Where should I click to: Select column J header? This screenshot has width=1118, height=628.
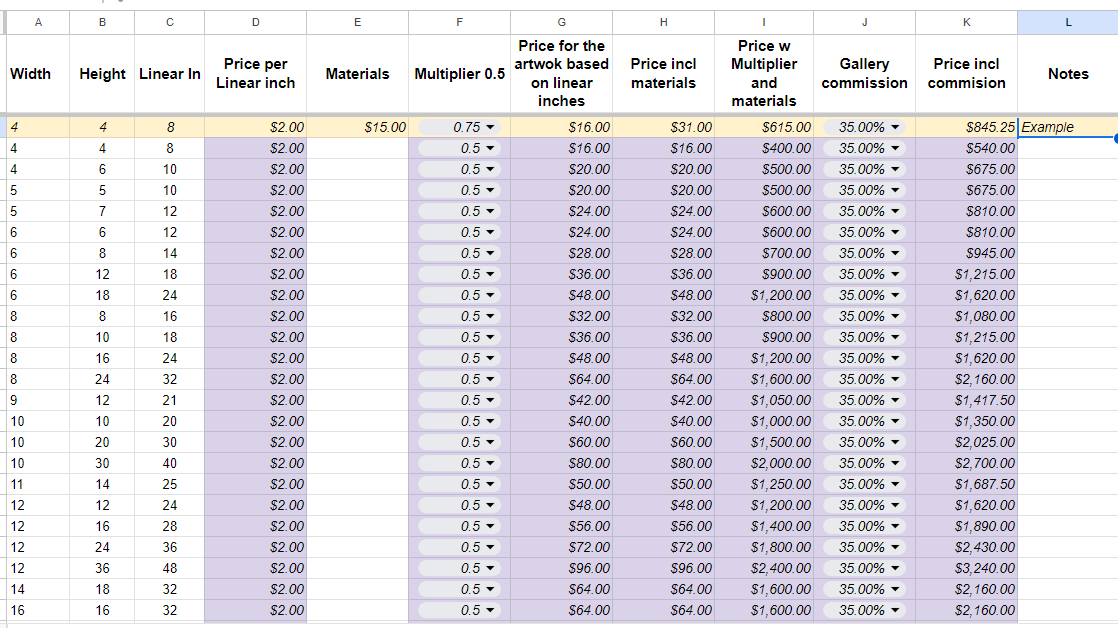tap(864, 22)
